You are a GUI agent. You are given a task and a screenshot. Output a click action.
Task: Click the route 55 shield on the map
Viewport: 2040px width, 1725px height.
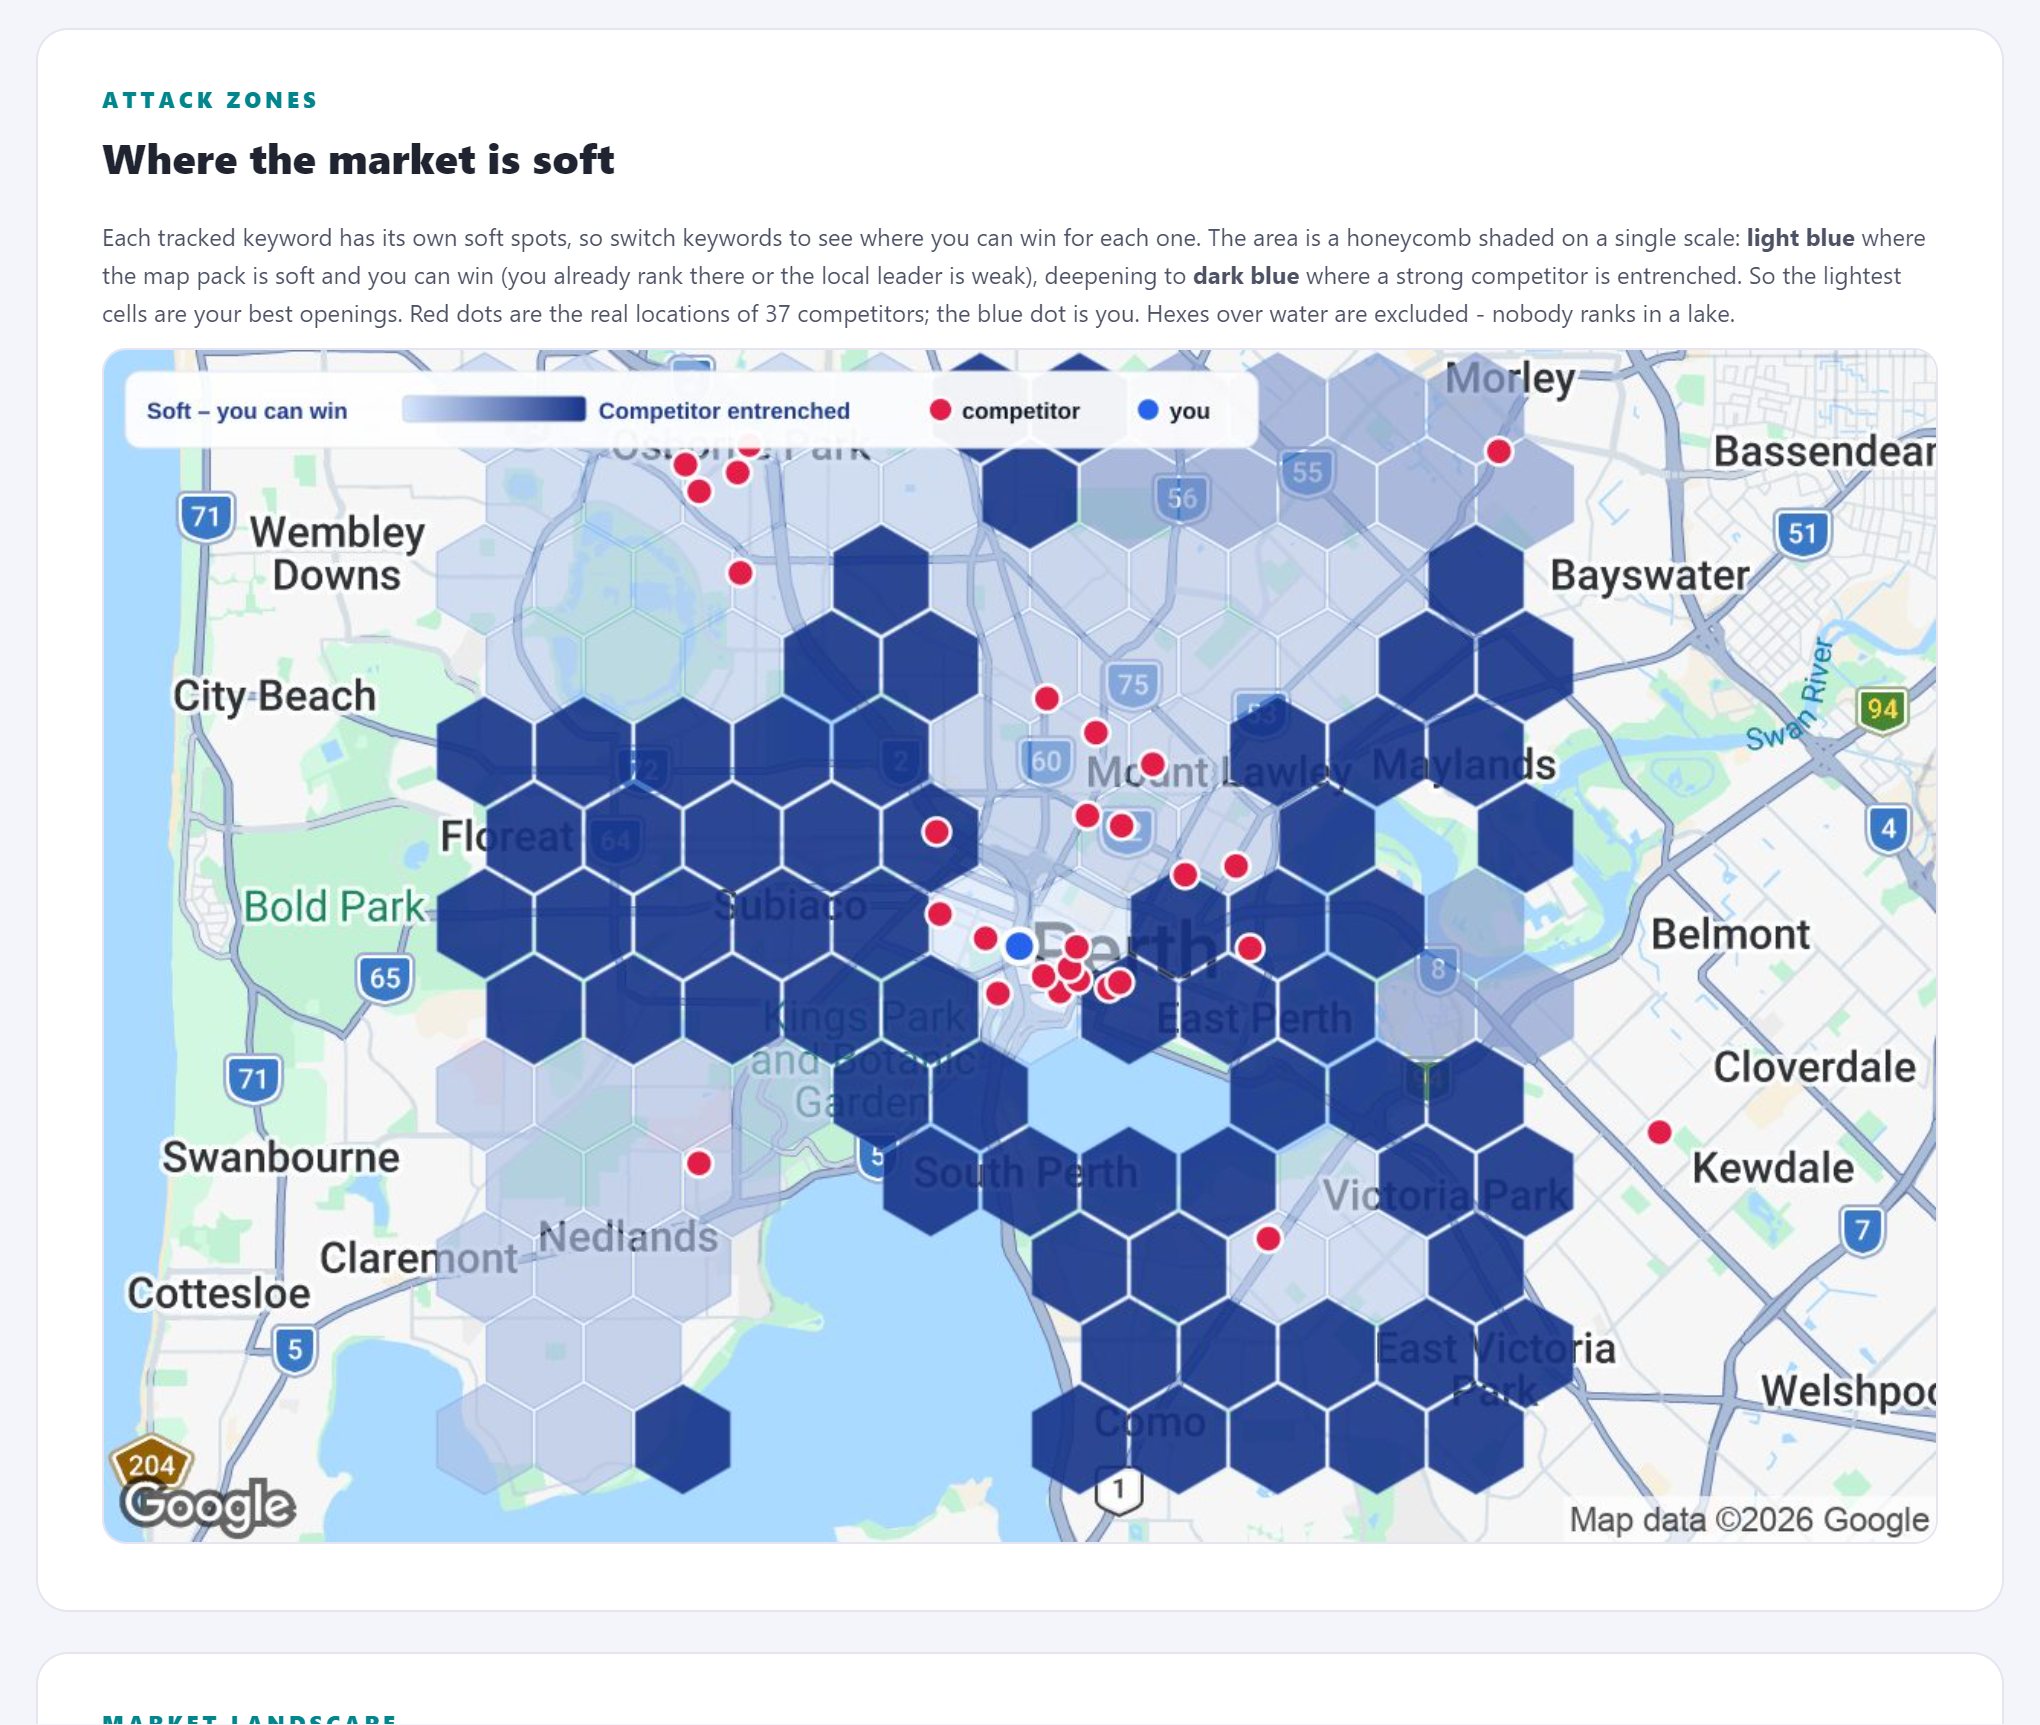point(1307,472)
